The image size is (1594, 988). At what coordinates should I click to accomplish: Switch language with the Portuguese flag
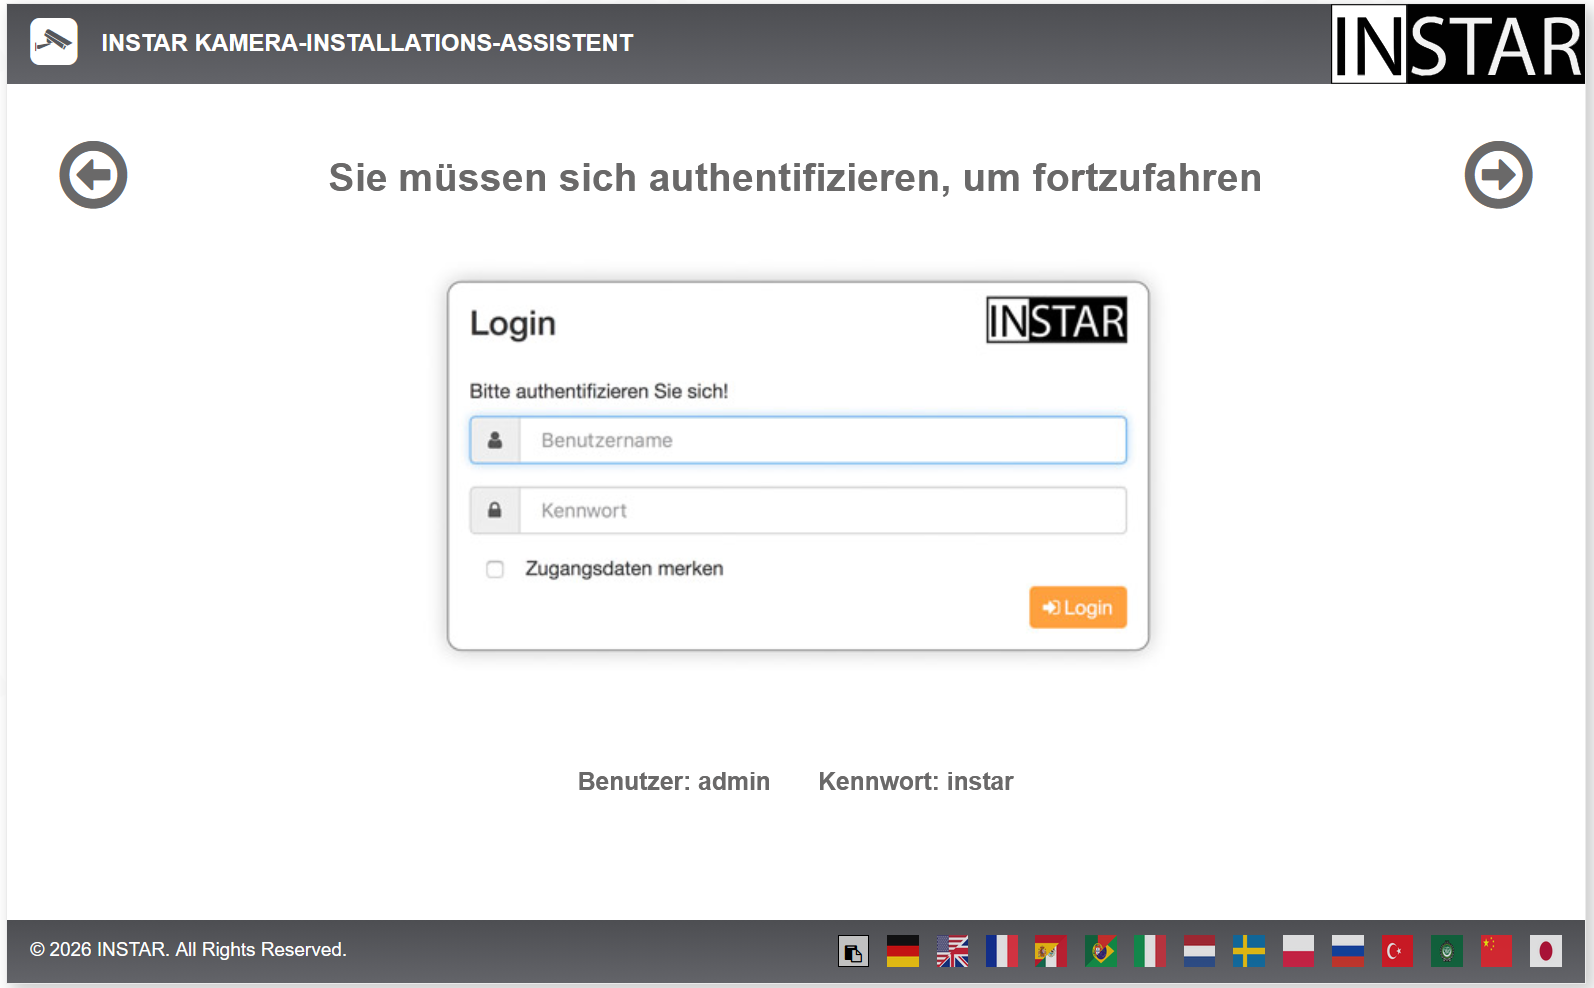tap(1100, 951)
